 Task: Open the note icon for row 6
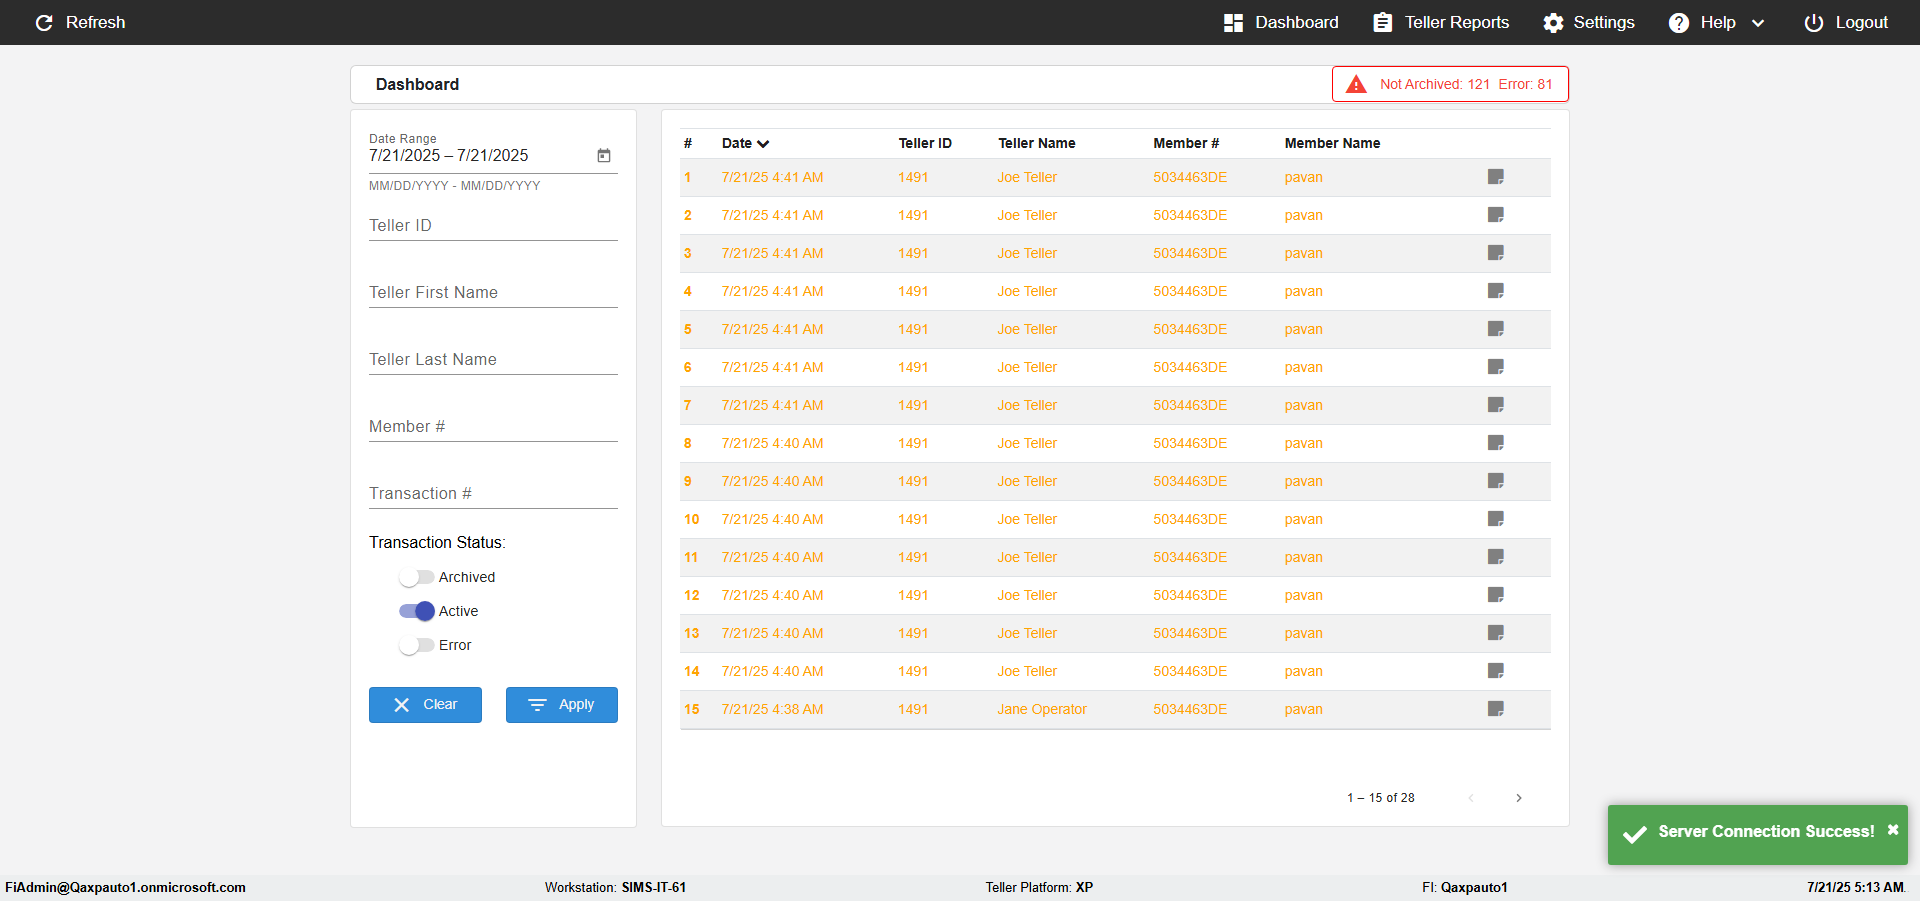pyautogui.click(x=1496, y=367)
